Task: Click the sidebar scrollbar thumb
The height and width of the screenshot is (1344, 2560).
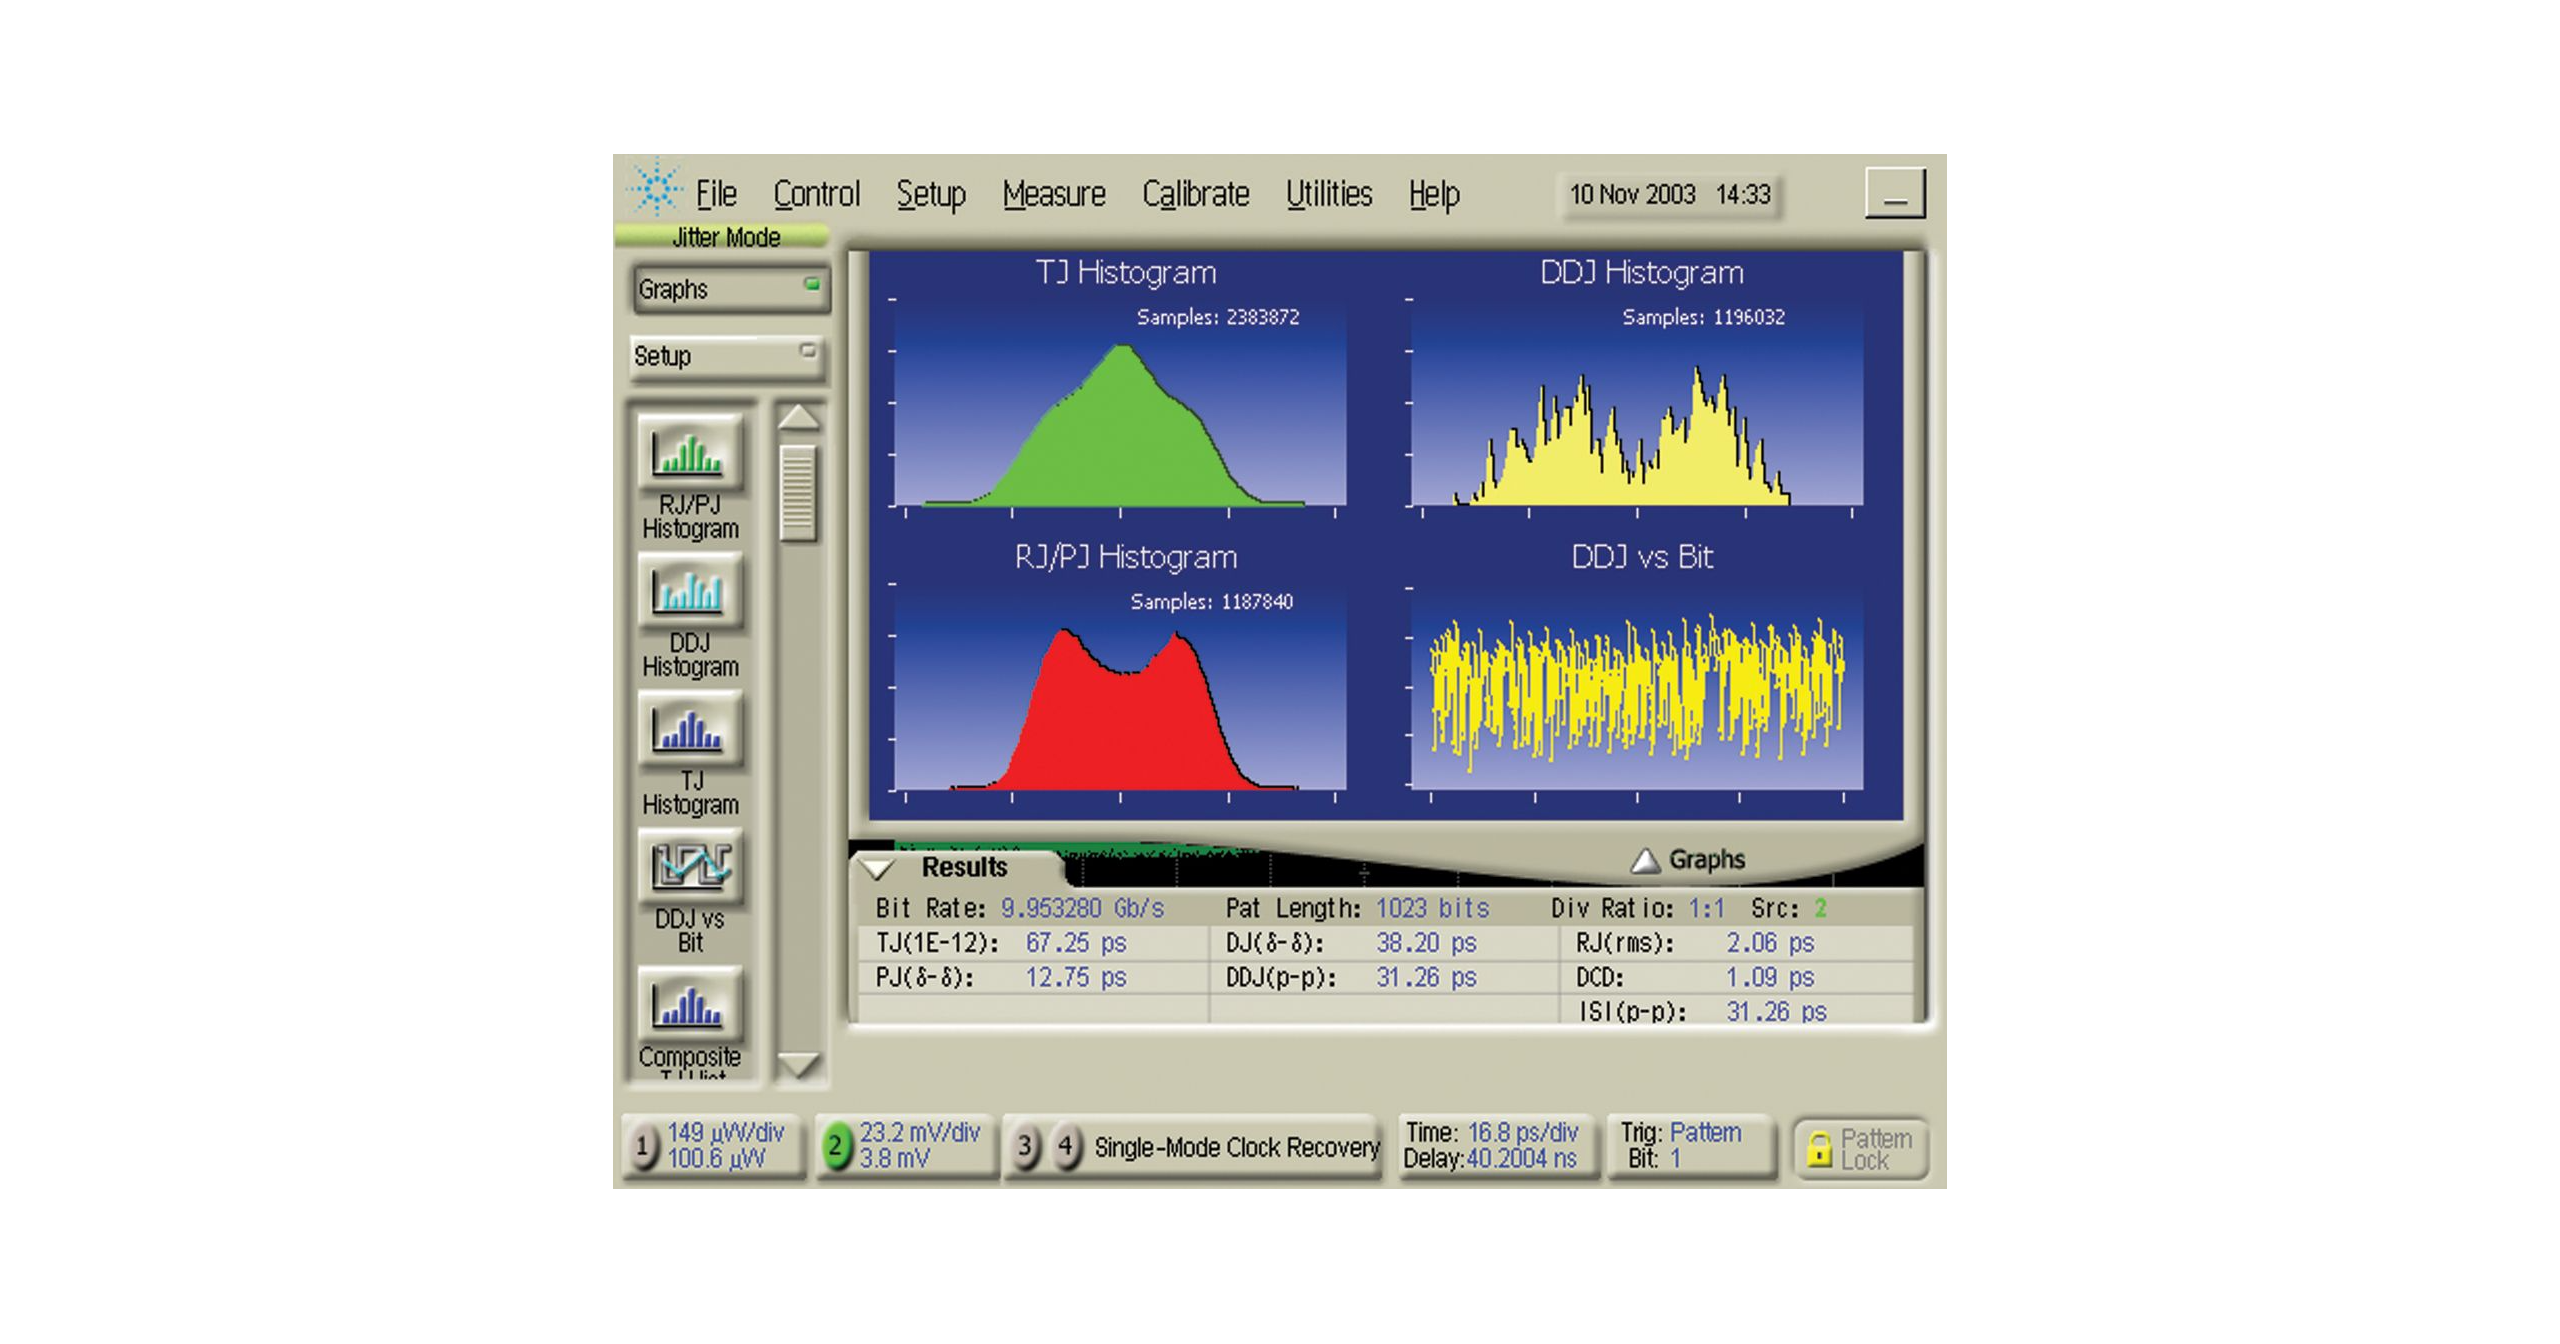Action: (x=798, y=494)
